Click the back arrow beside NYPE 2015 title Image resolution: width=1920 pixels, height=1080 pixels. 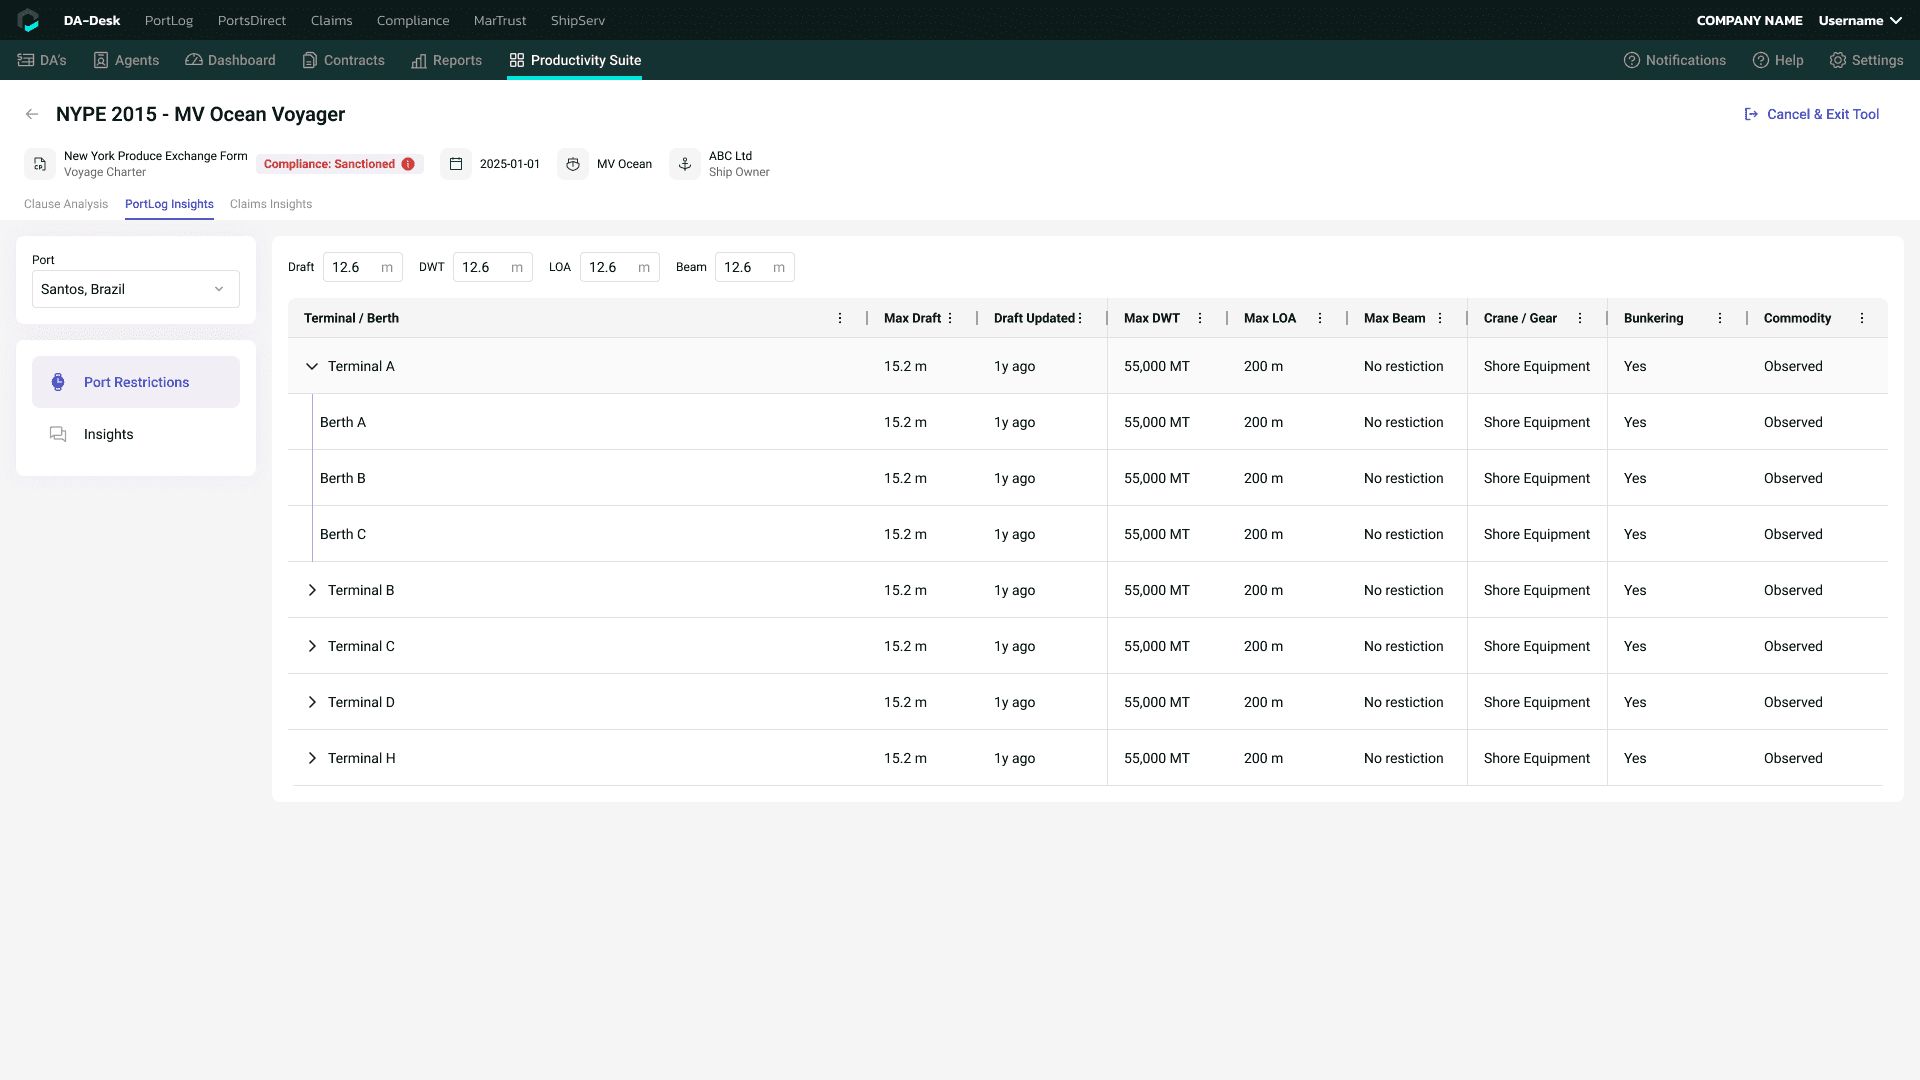point(32,114)
